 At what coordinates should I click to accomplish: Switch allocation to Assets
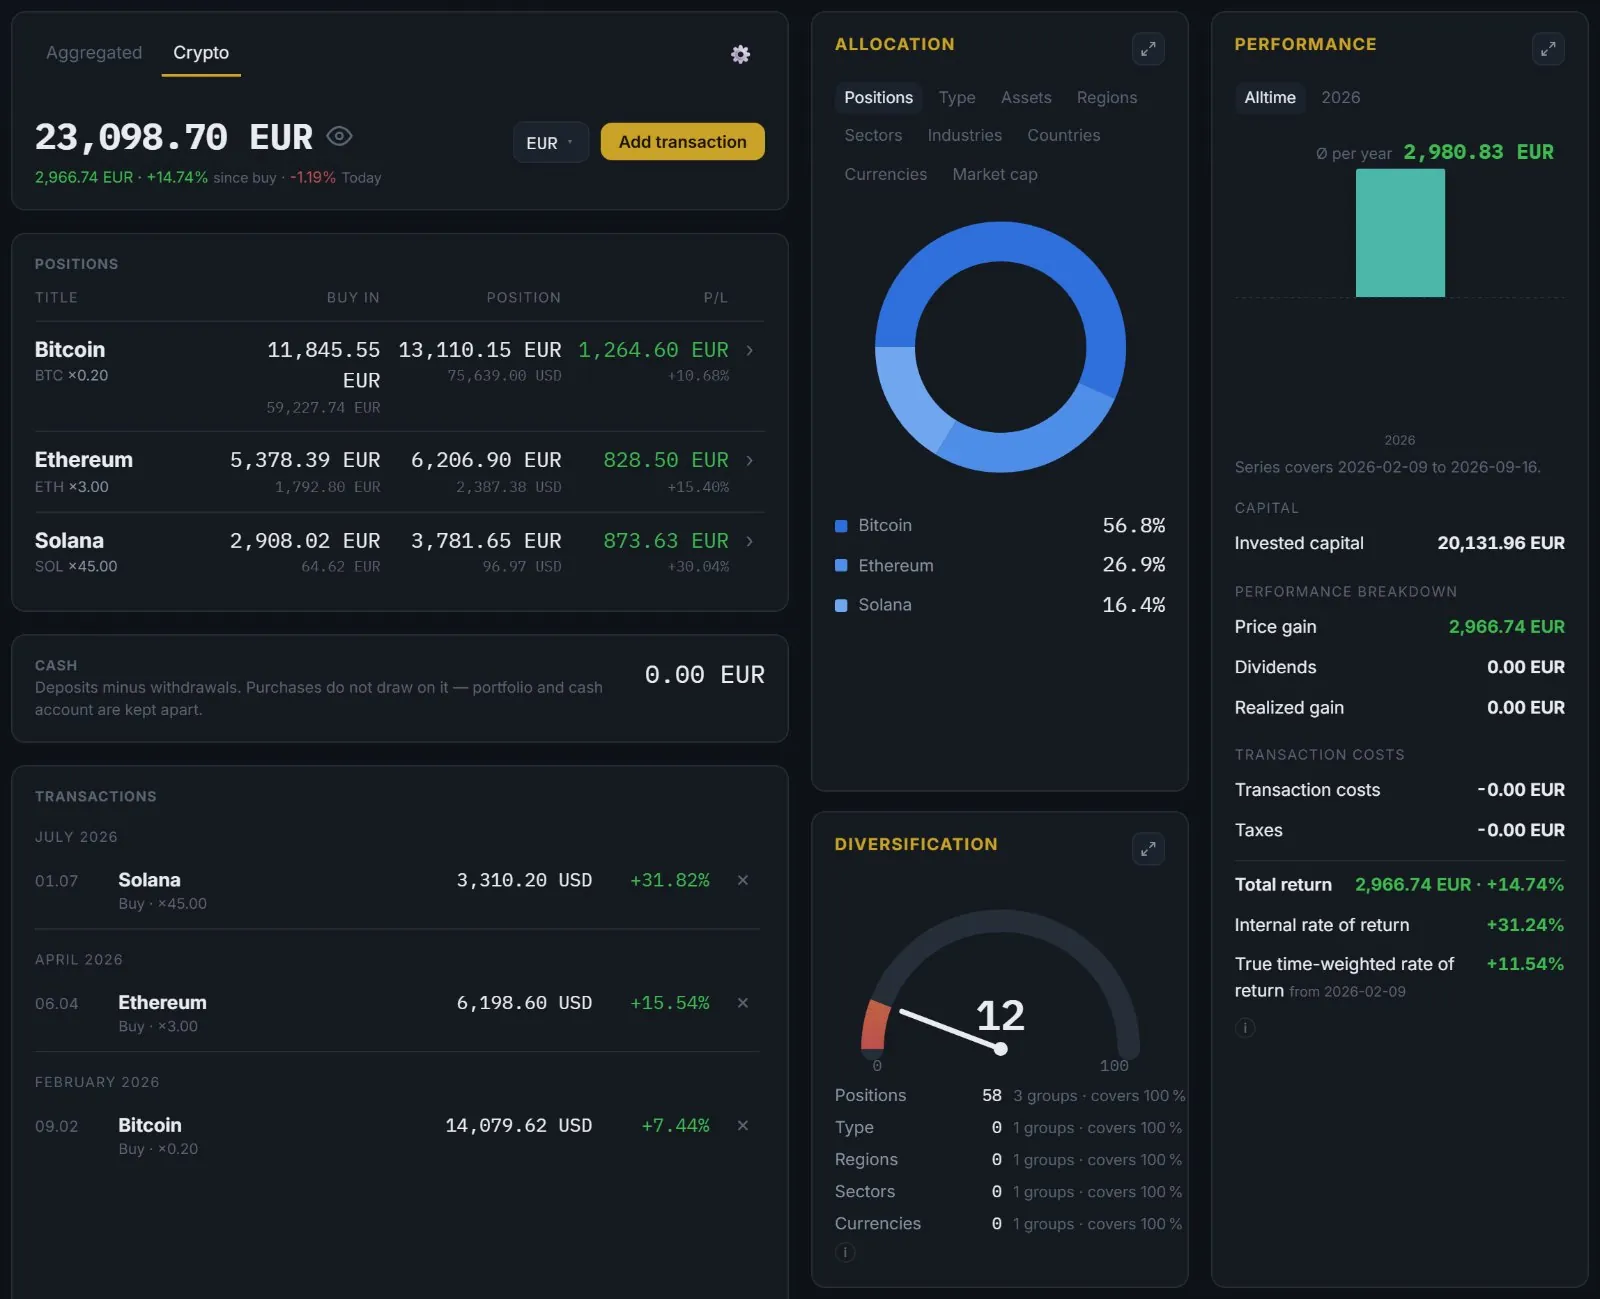point(1026,97)
